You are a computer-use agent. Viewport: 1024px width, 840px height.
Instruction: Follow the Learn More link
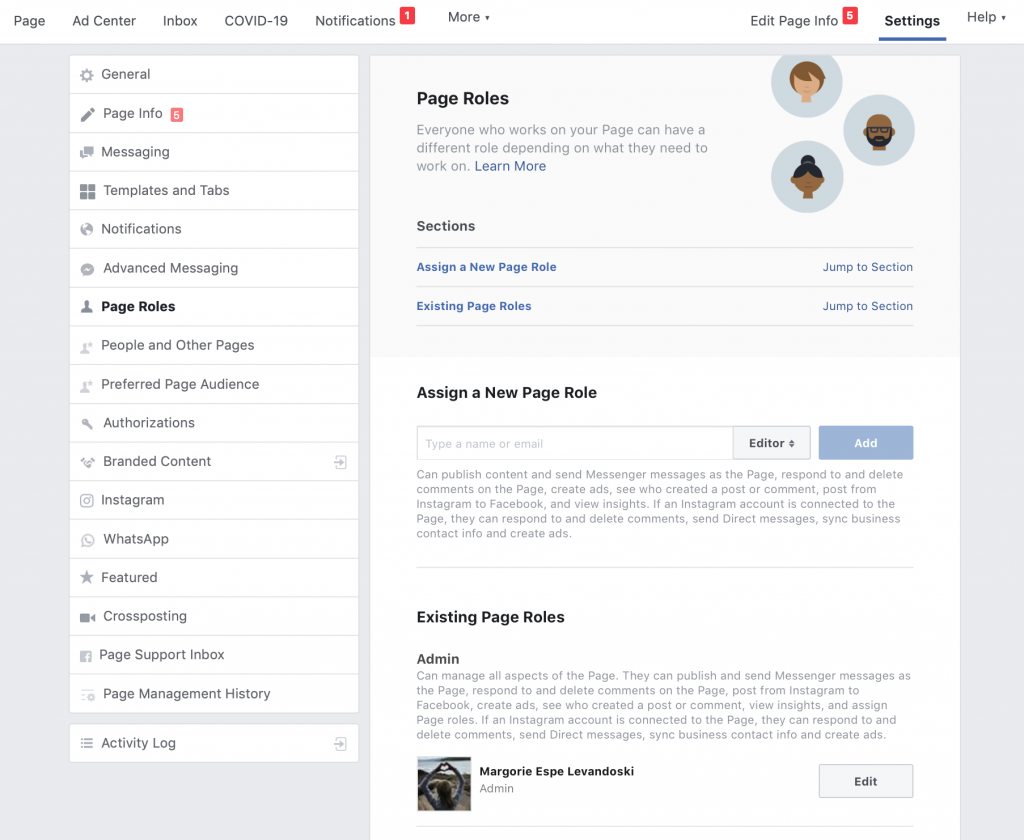[x=510, y=166]
